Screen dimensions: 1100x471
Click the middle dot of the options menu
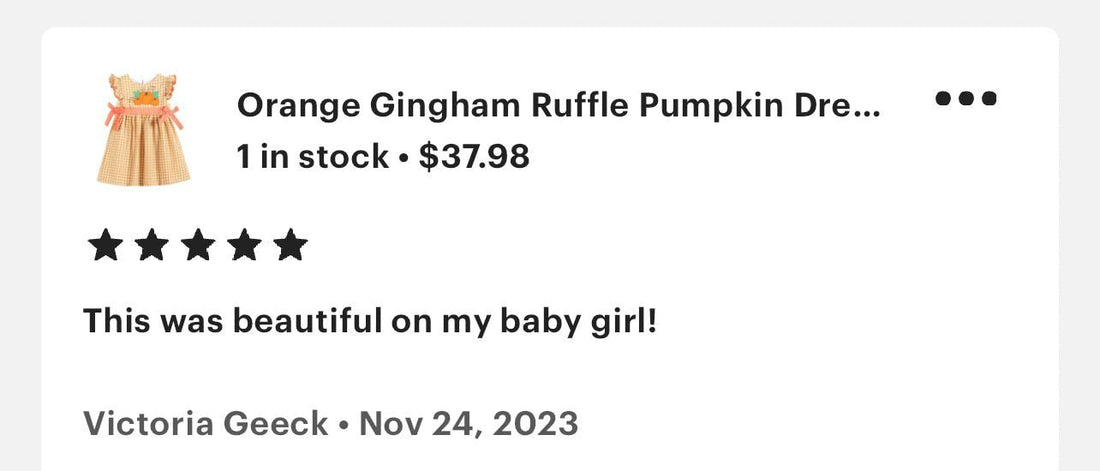click(x=966, y=98)
